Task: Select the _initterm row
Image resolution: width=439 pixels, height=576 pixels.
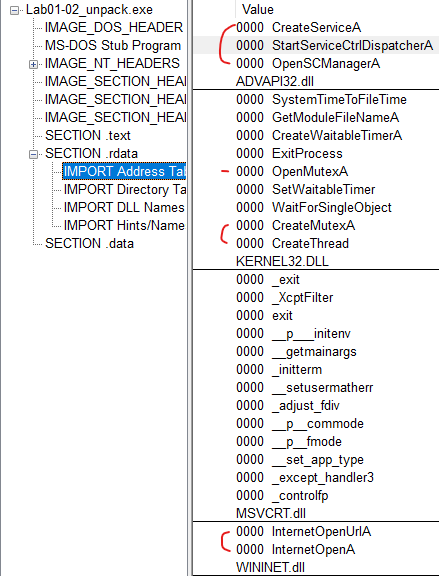Action: [x=316, y=370]
